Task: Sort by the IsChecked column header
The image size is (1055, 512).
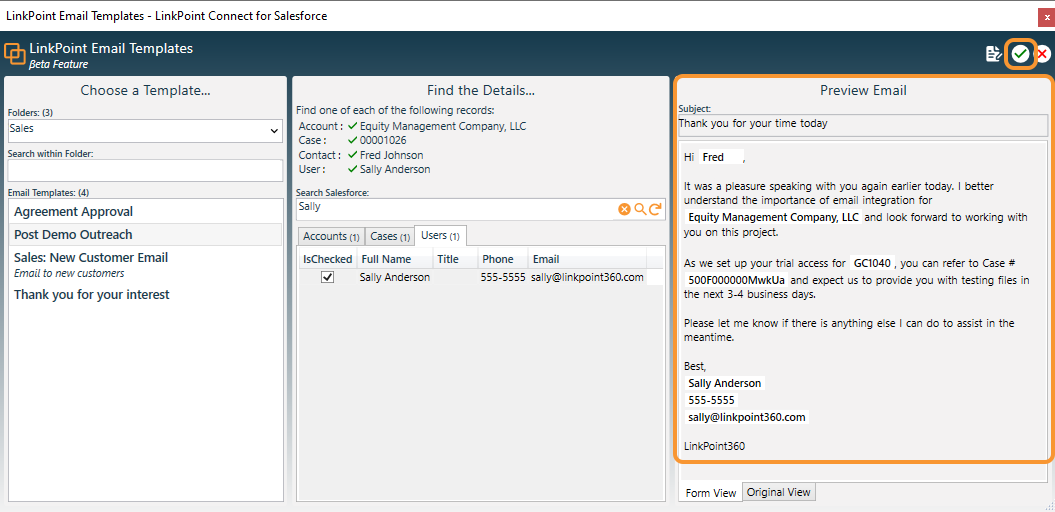Action: [x=328, y=259]
